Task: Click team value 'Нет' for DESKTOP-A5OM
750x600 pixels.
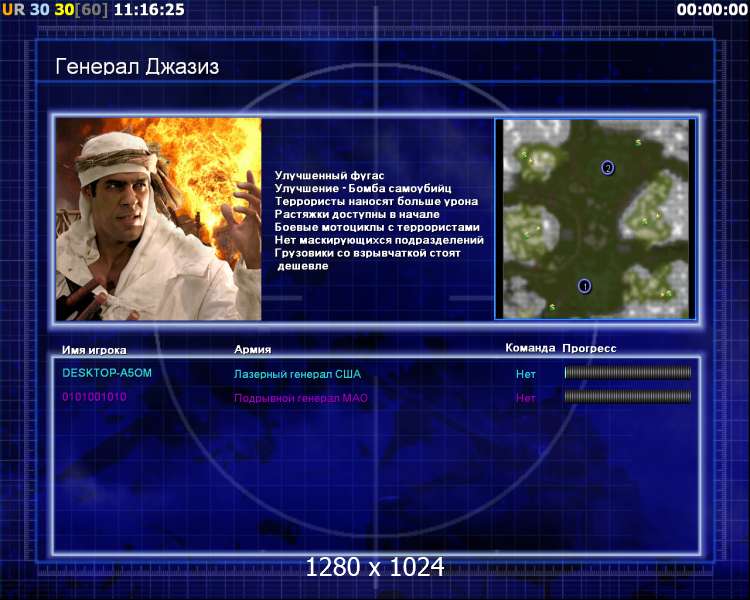Action: pyautogui.click(x=525, y=374)
